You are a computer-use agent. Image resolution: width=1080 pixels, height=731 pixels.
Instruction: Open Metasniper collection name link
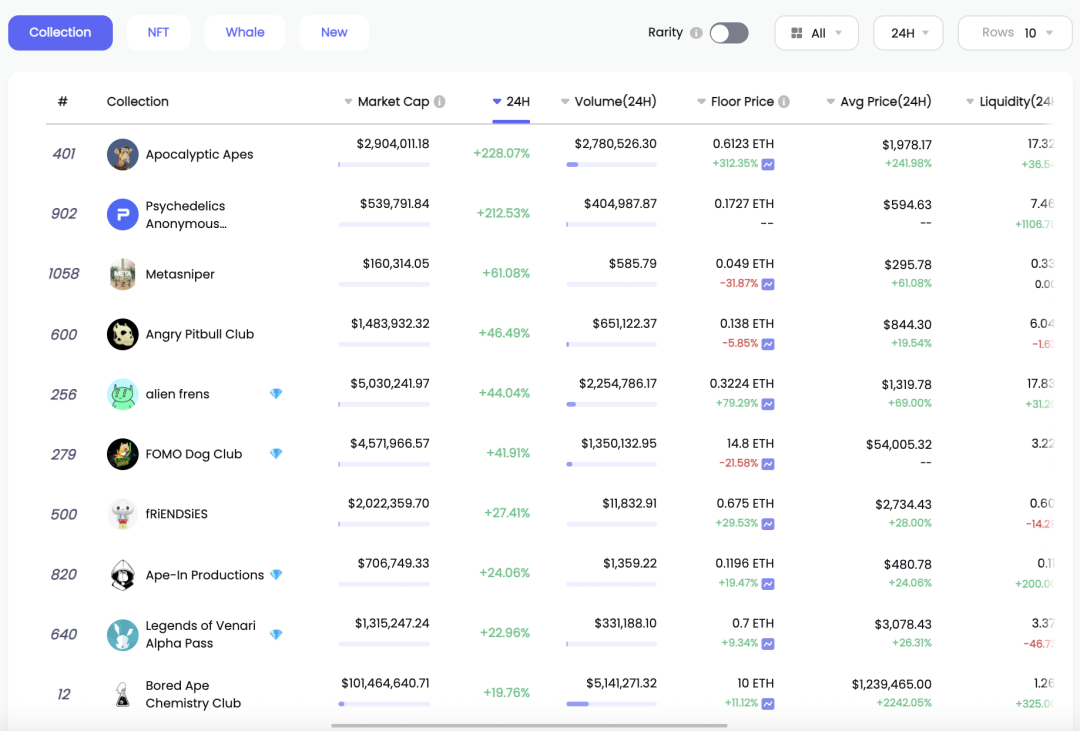pos(180,274)
